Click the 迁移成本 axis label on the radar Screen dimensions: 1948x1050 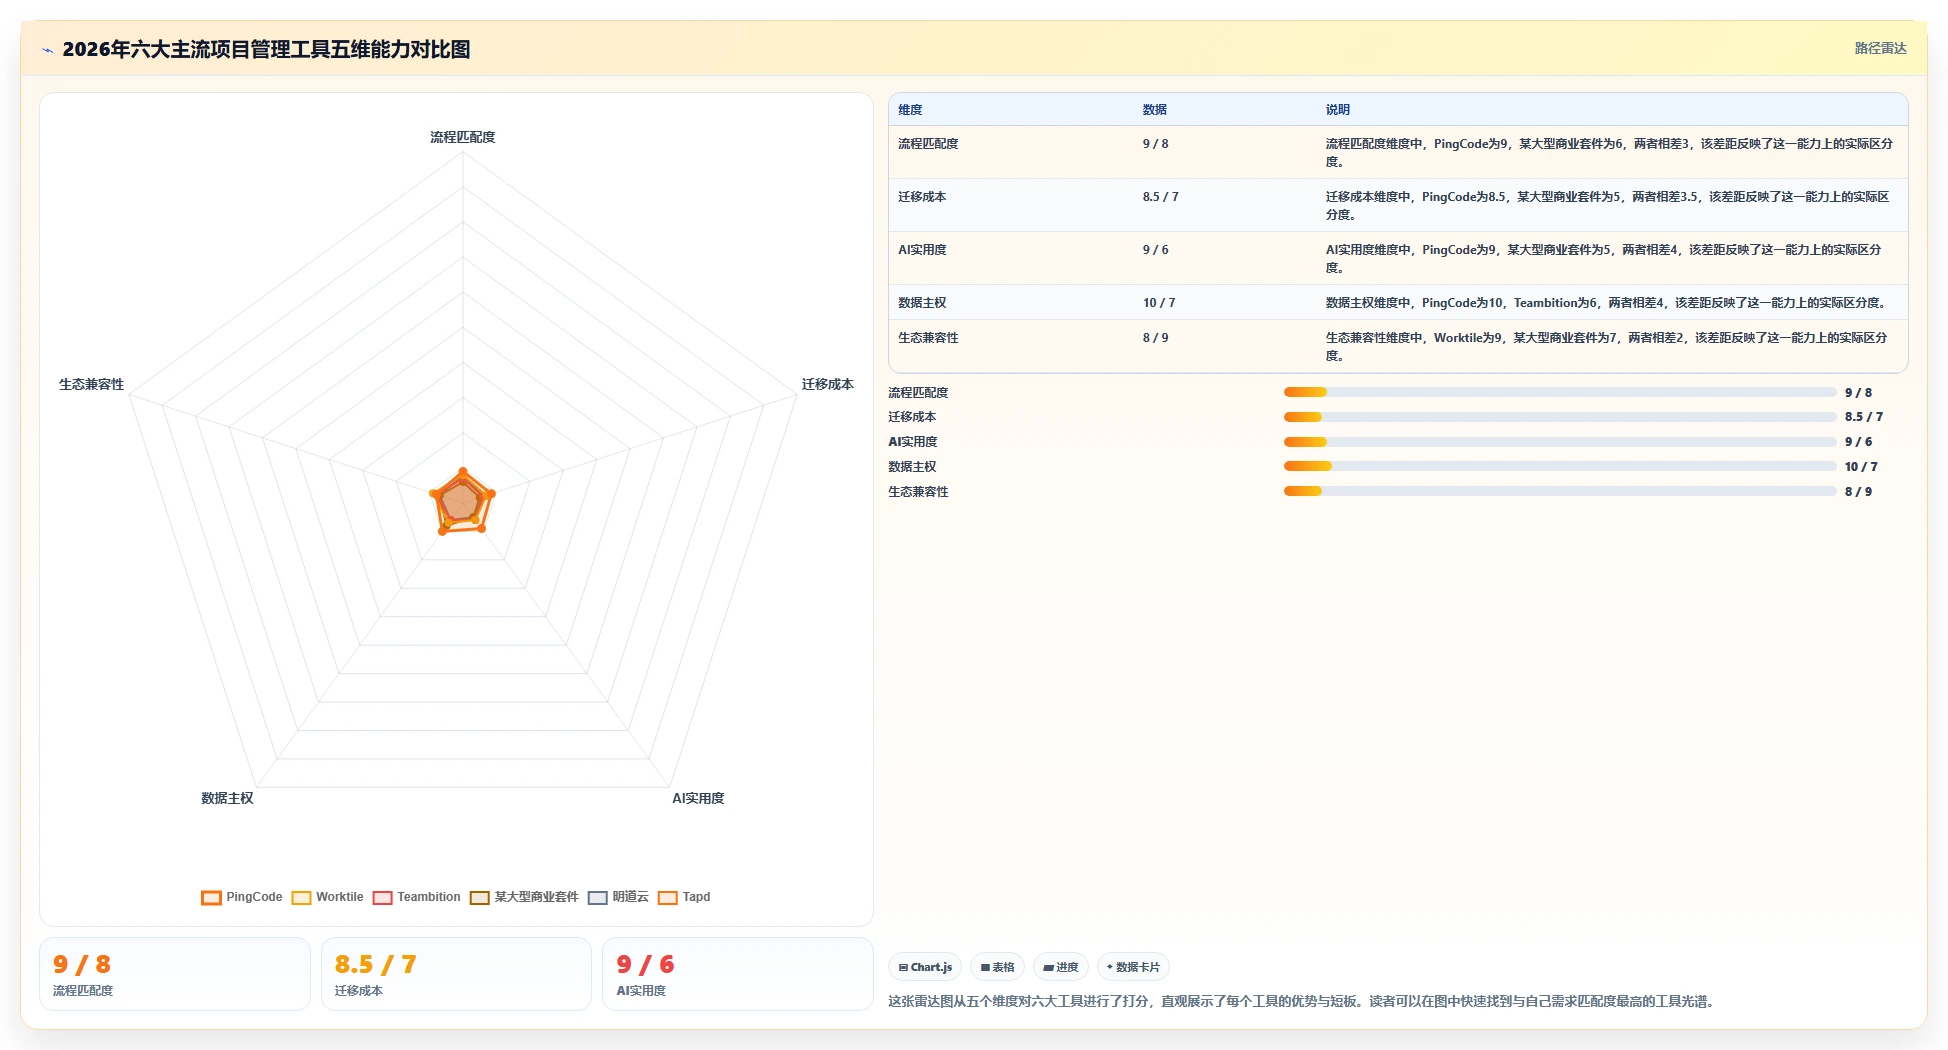827,384
